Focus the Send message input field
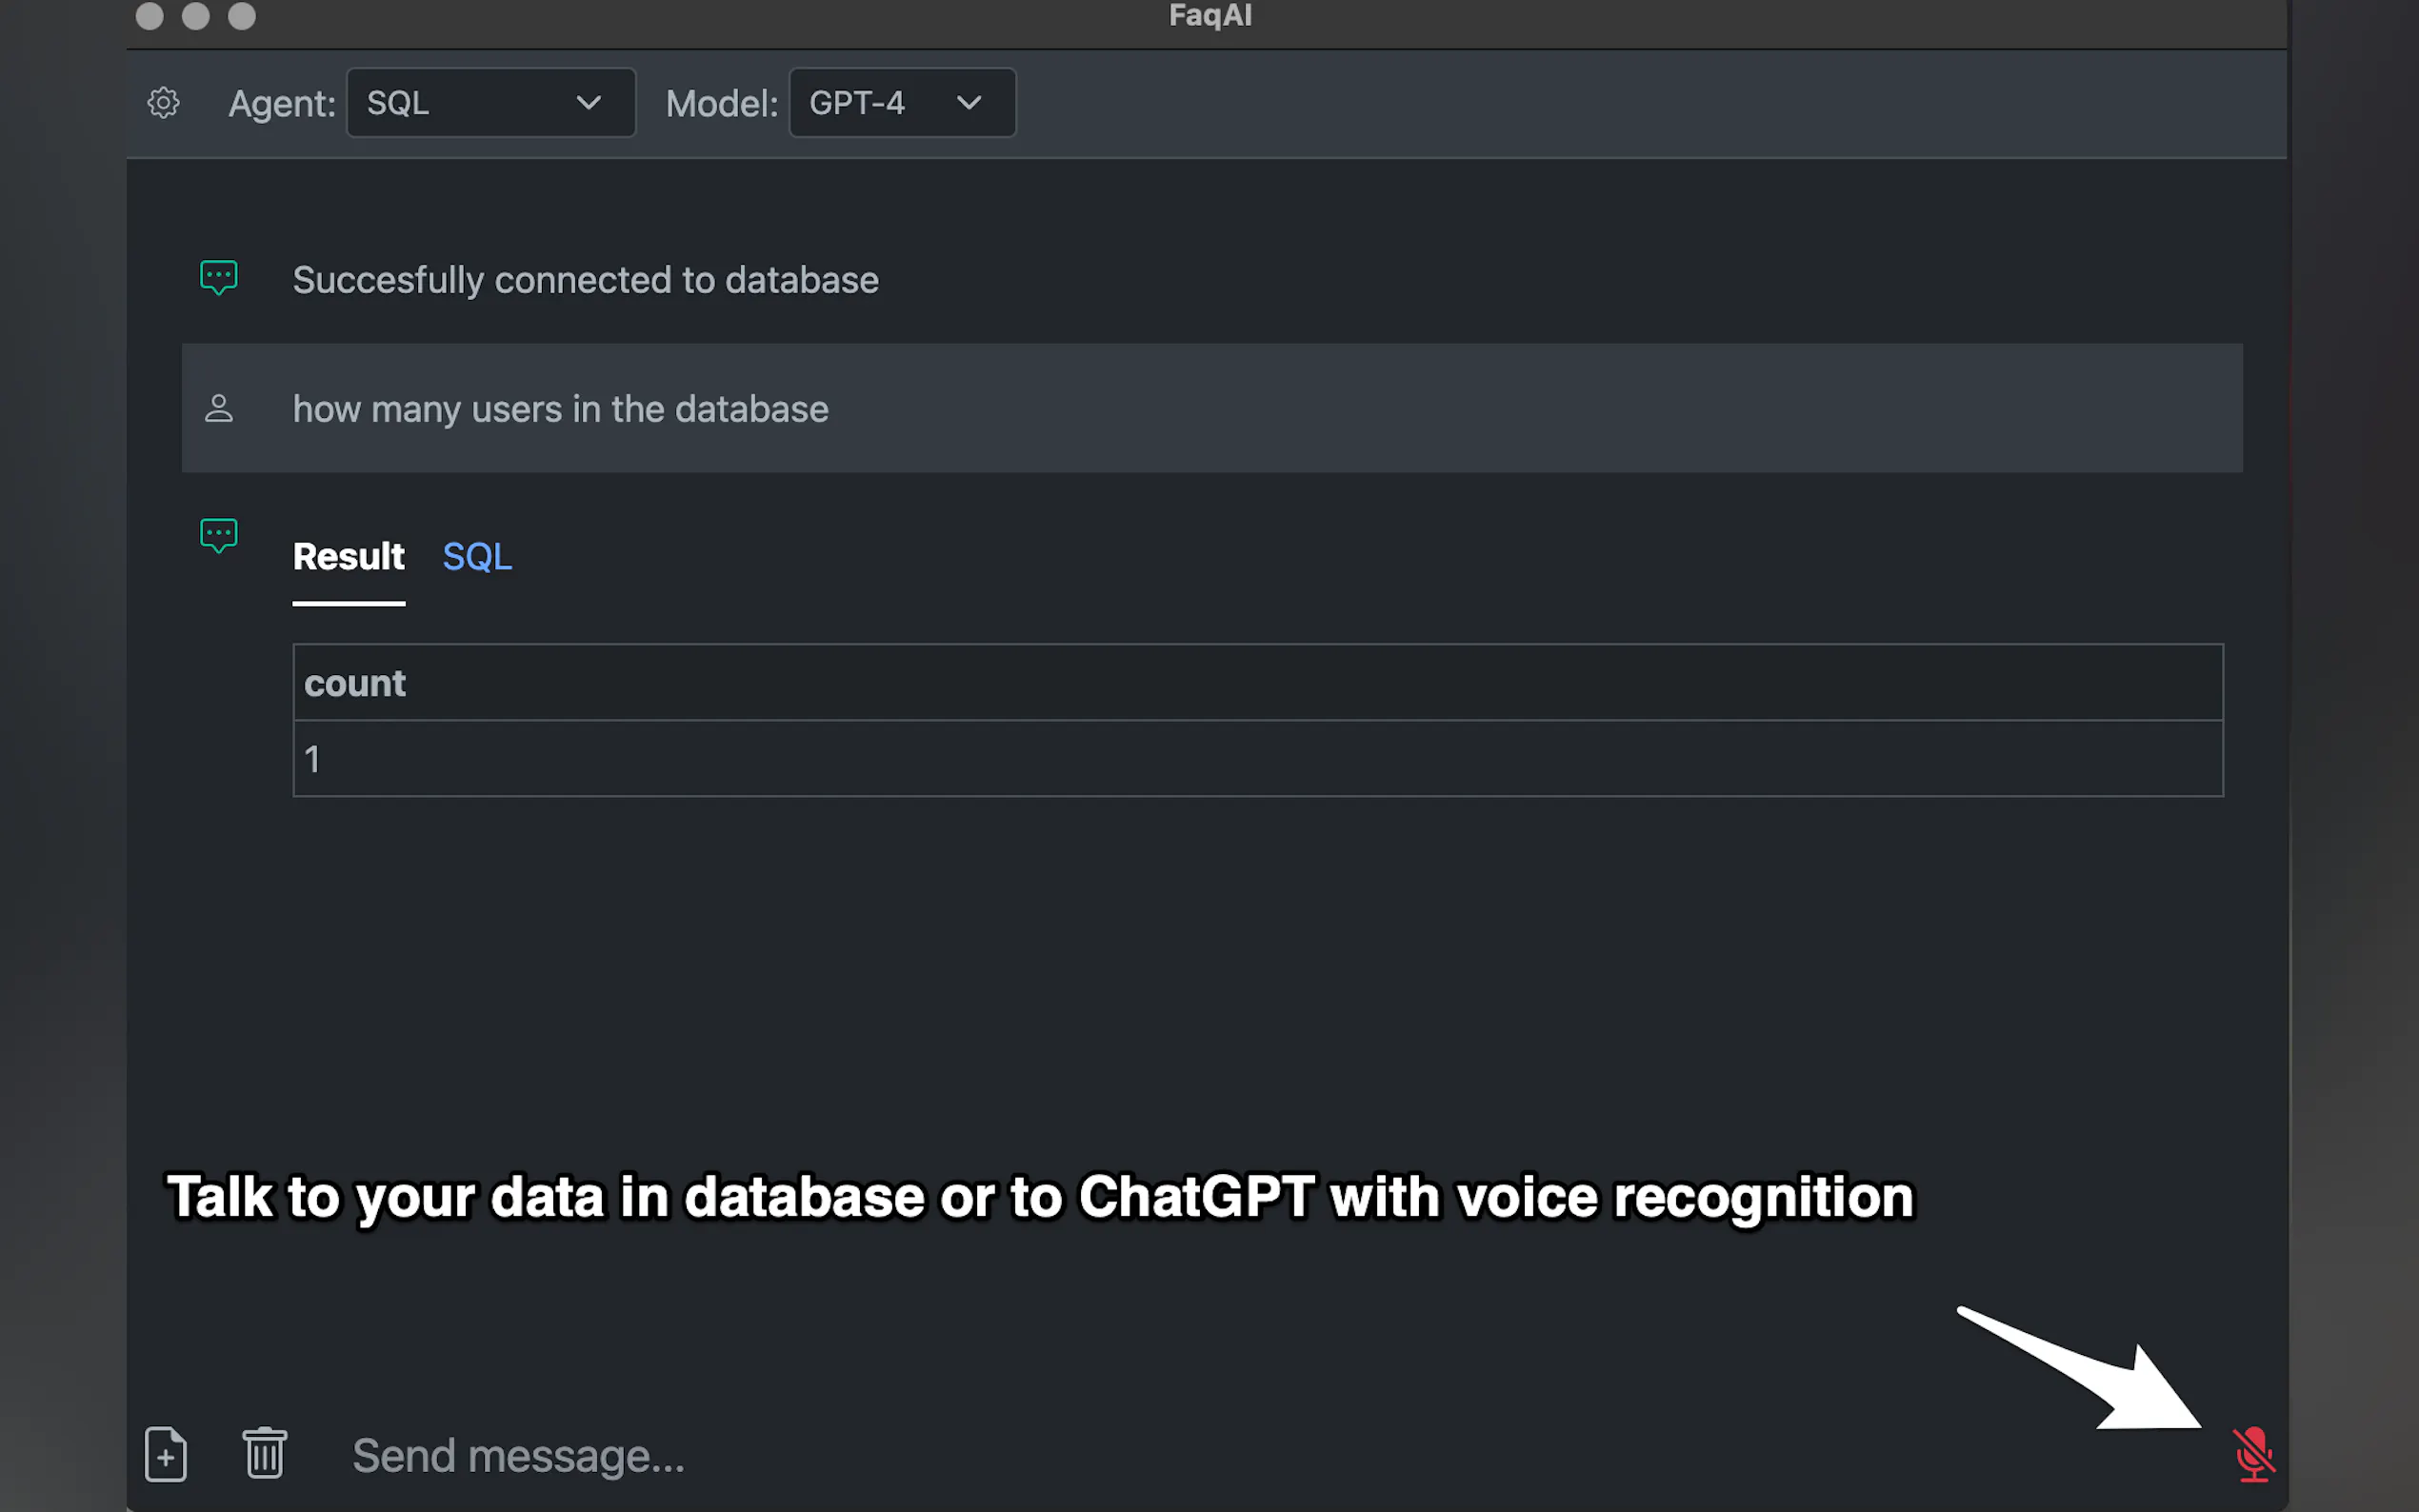The image size is (2419, 1512). pyautogui.click(x=1200, y=1456)
